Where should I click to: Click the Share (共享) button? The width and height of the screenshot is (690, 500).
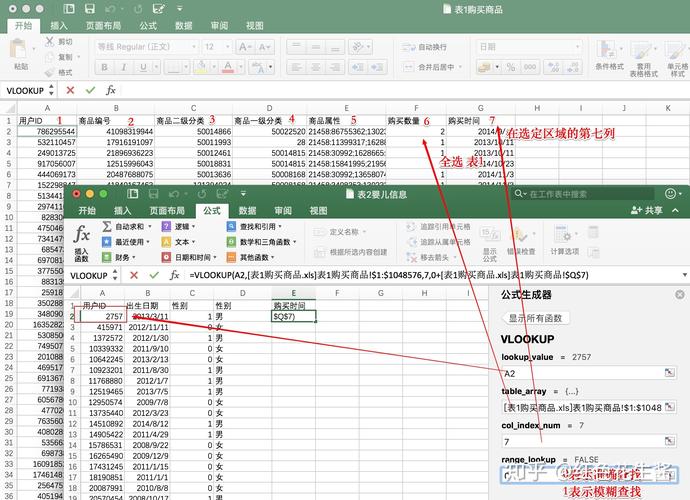646,210
